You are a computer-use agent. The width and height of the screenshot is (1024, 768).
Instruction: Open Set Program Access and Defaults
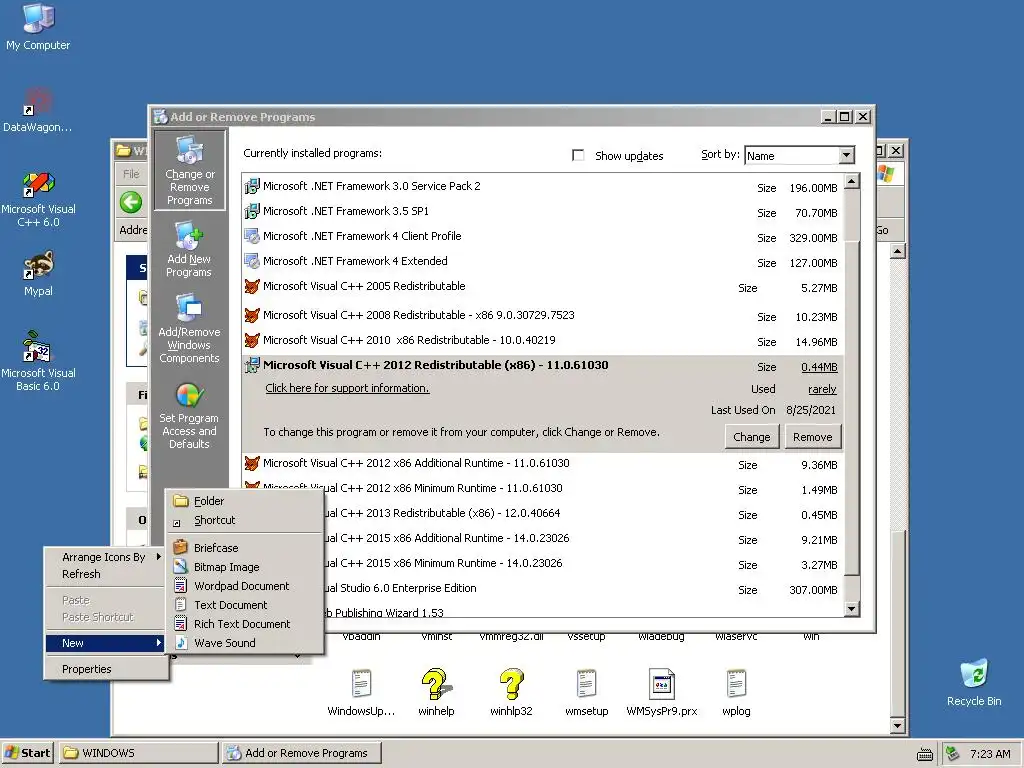189,415
